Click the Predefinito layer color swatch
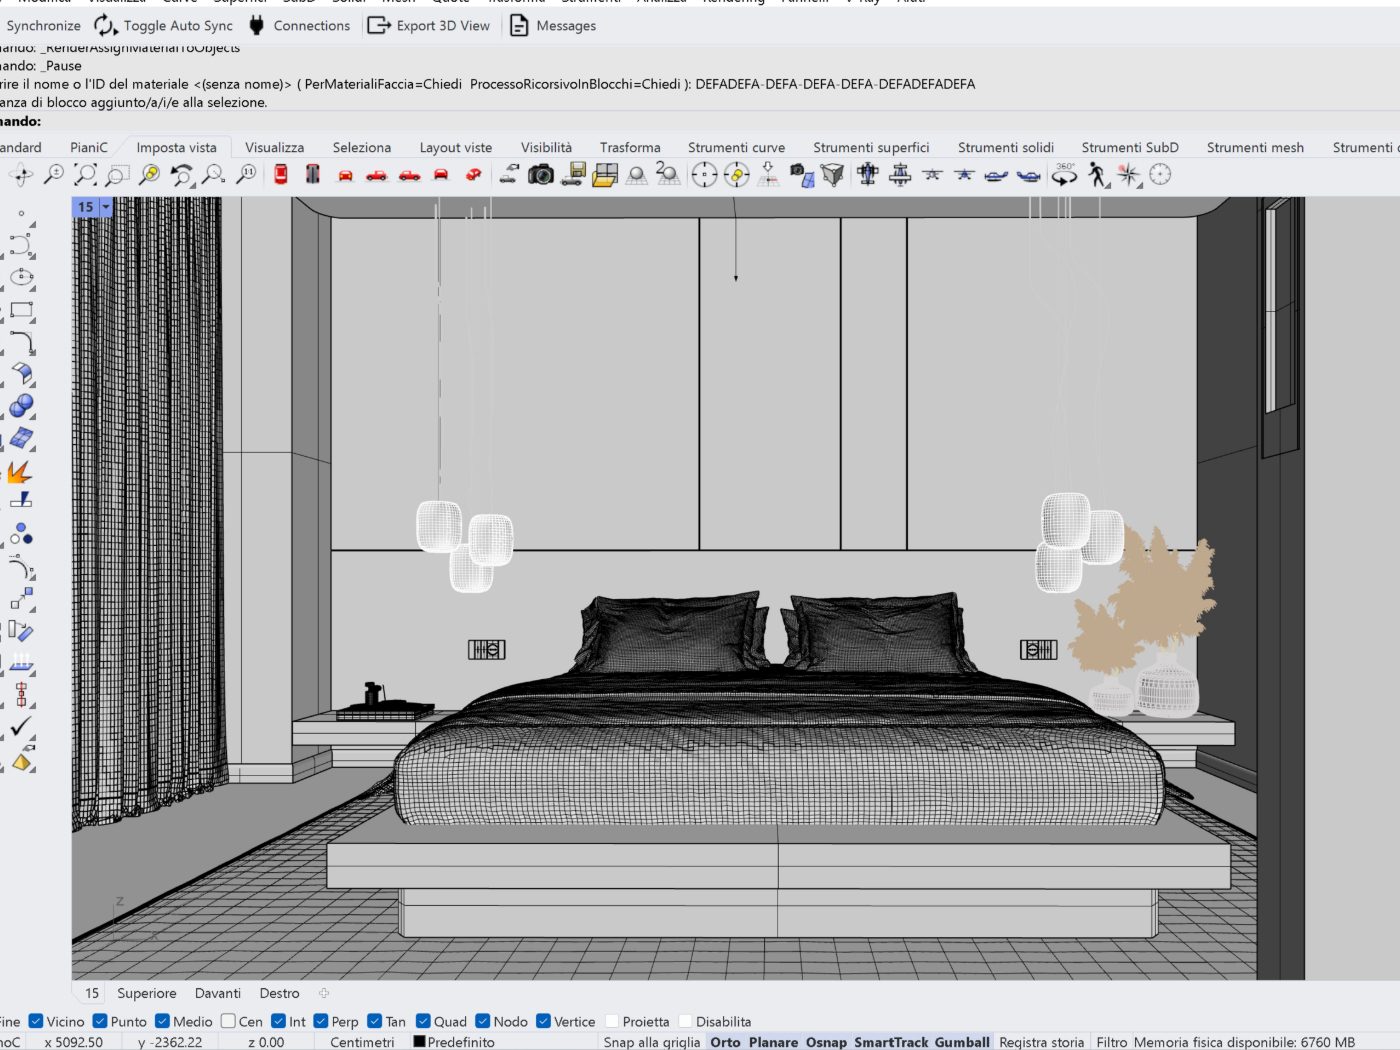This screenshot has height=1050, width=1400. click(420, 1041)
